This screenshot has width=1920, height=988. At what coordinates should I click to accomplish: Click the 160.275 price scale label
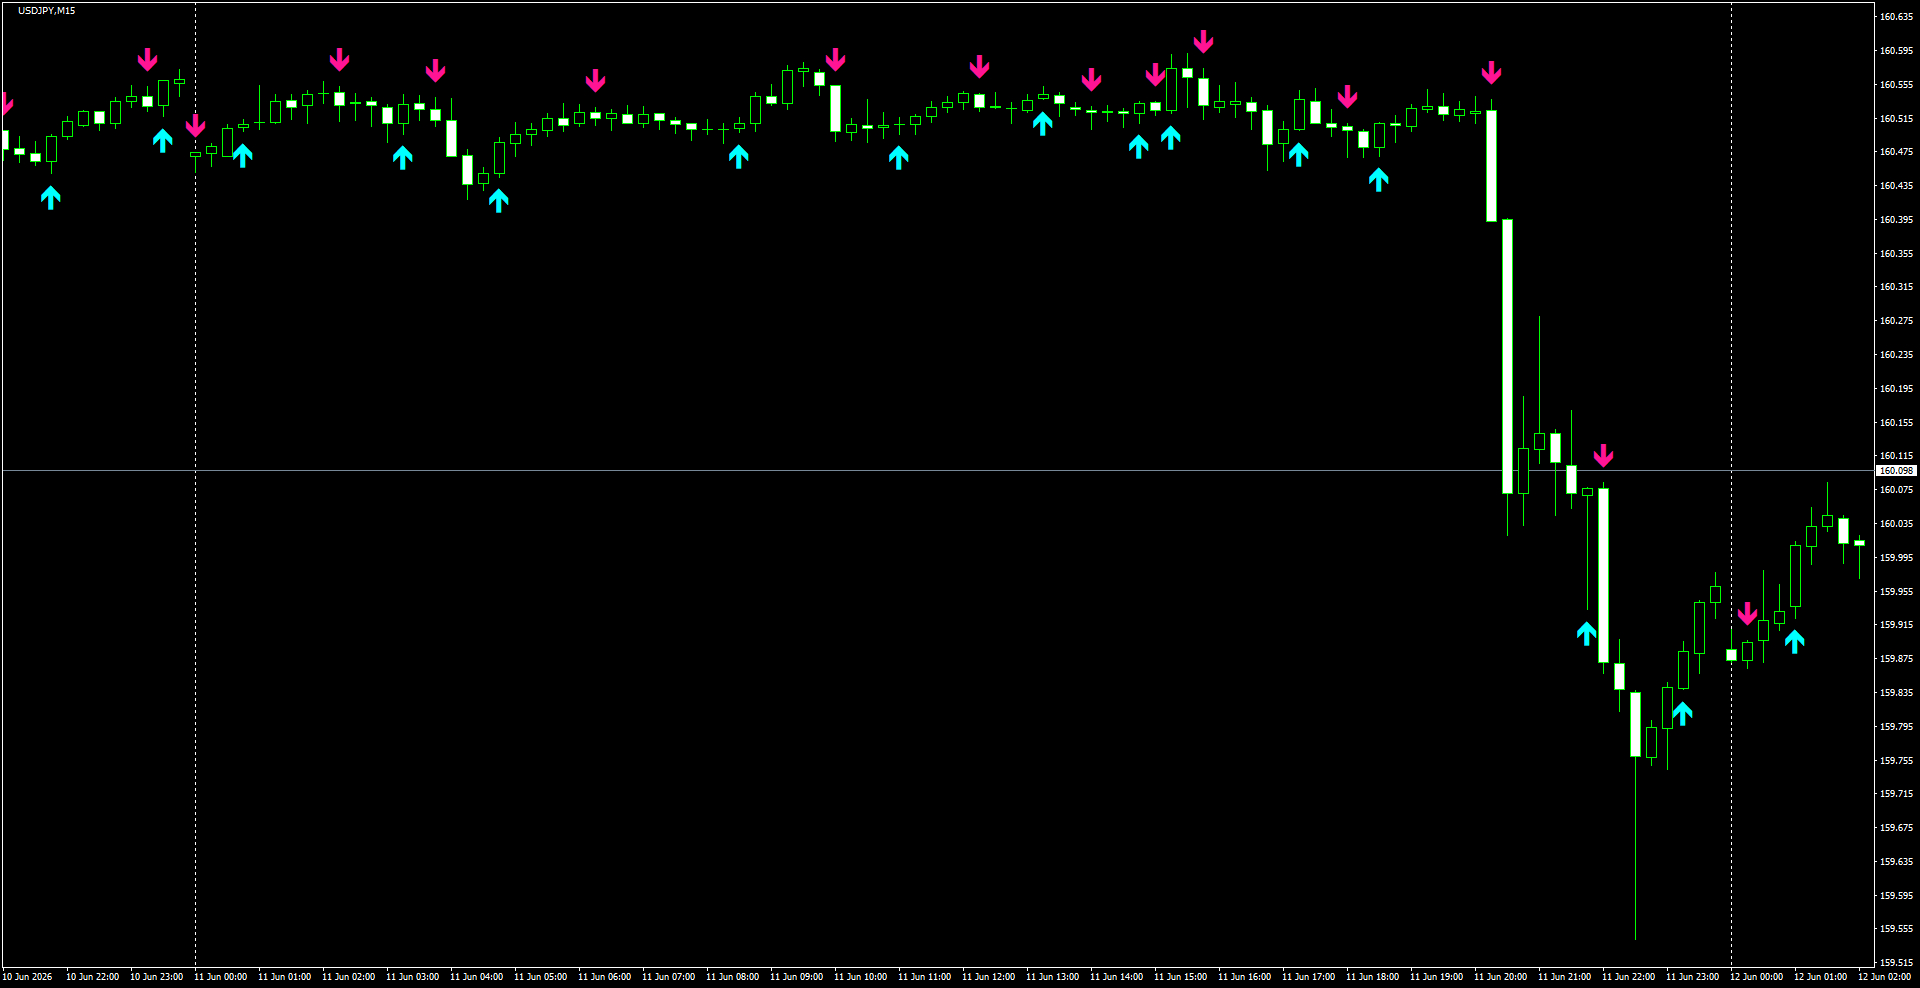tap(1896, 321)
